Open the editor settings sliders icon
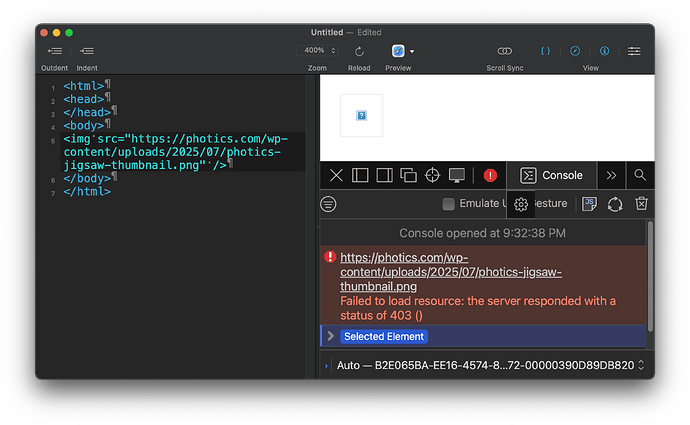The width and height of the screenshot is (690, 425). [634, 51]
